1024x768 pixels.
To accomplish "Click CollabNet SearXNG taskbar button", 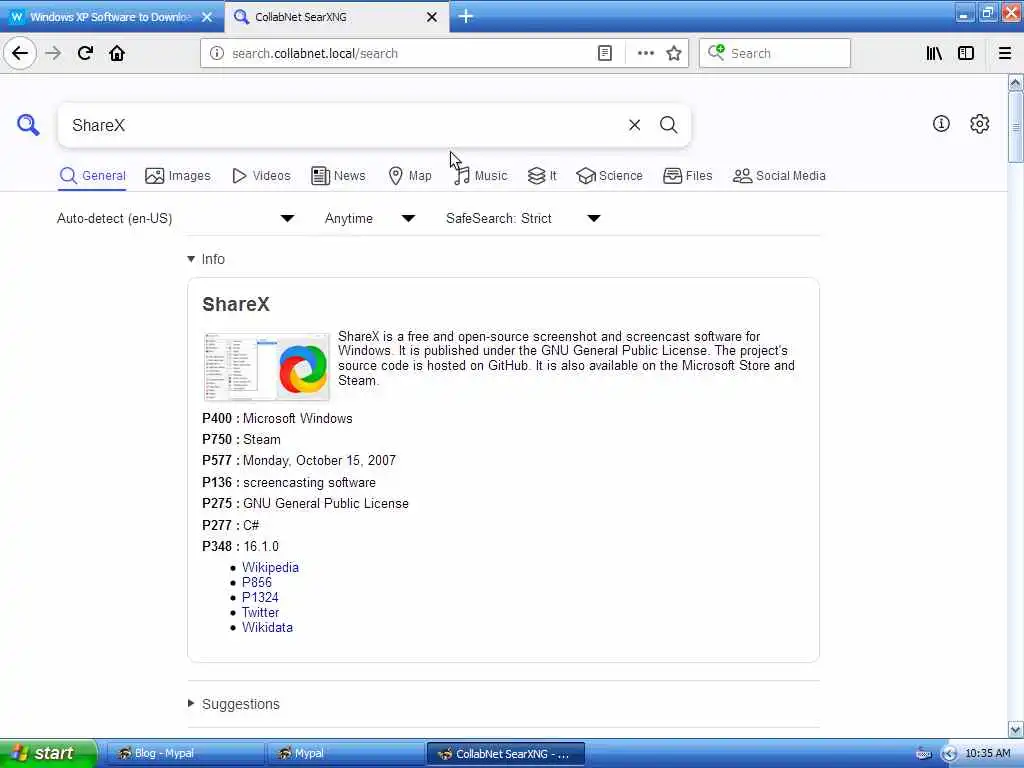I will [x=505, y=754].
